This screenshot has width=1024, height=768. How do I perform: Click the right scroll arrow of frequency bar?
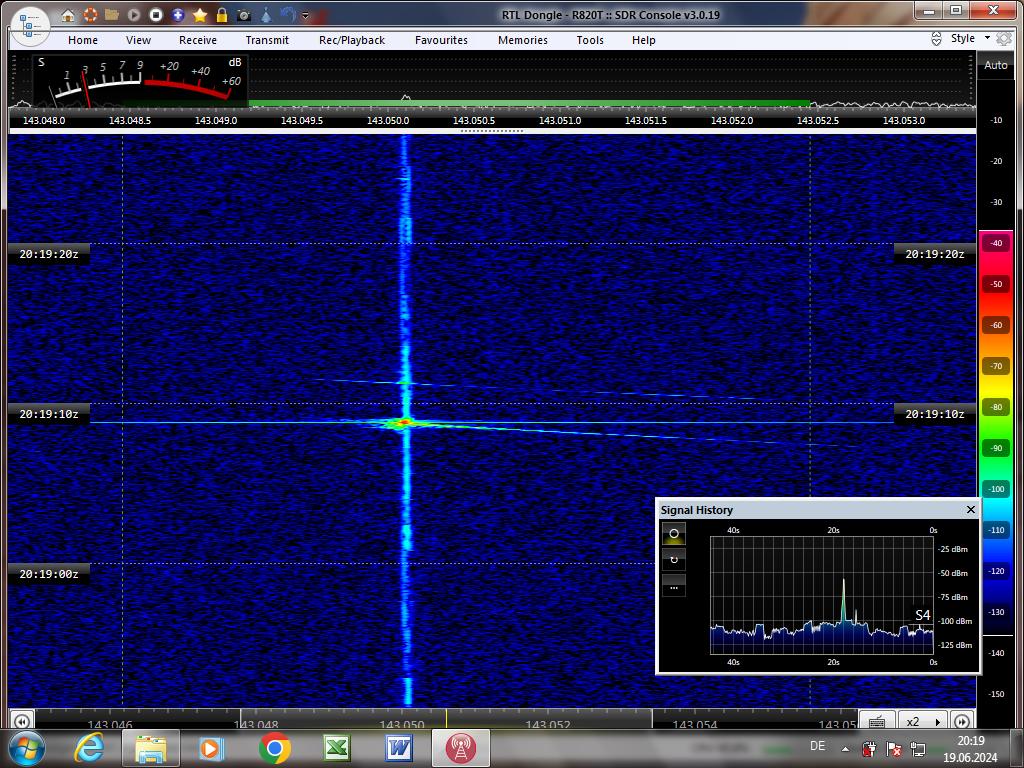[x=962, y=721]
